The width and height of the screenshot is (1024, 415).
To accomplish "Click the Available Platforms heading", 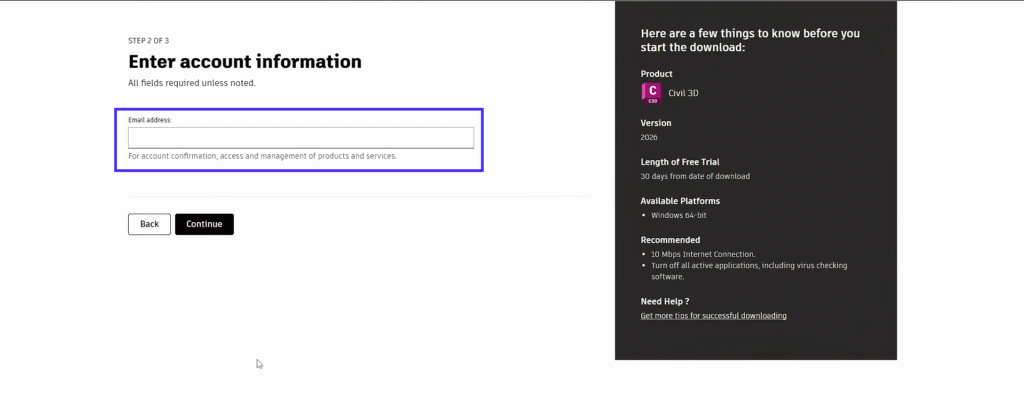I will tap(680, 201).
